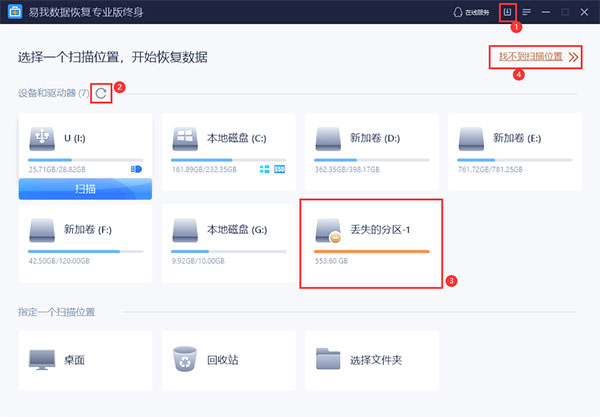Select the U (I:) USB drive icon
The image size is (600, 417).
[44, 138]
